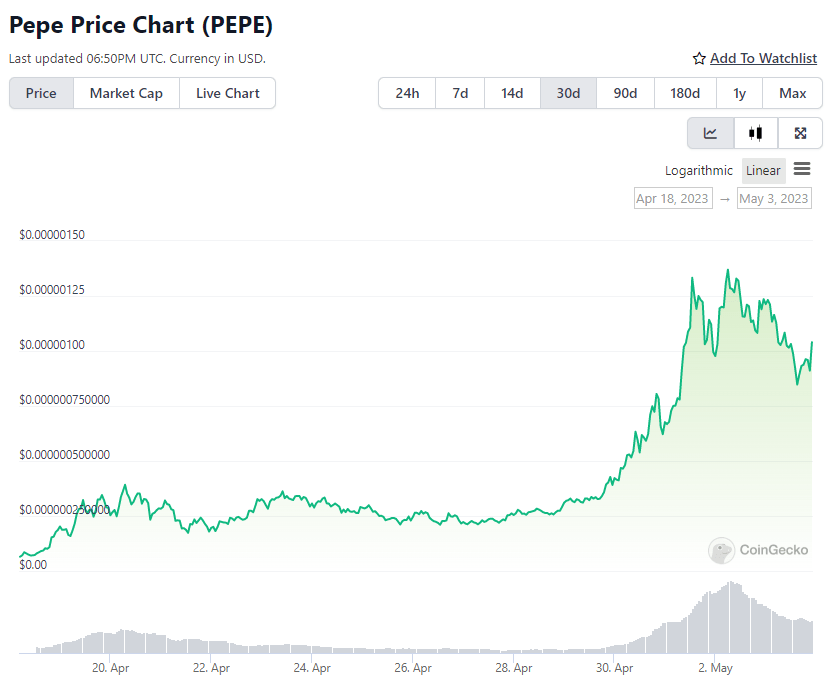The height and width of the screenshot is (699, 828).
Task: Switch to the Market Cap tab
Action: click(x=126, y=93)
